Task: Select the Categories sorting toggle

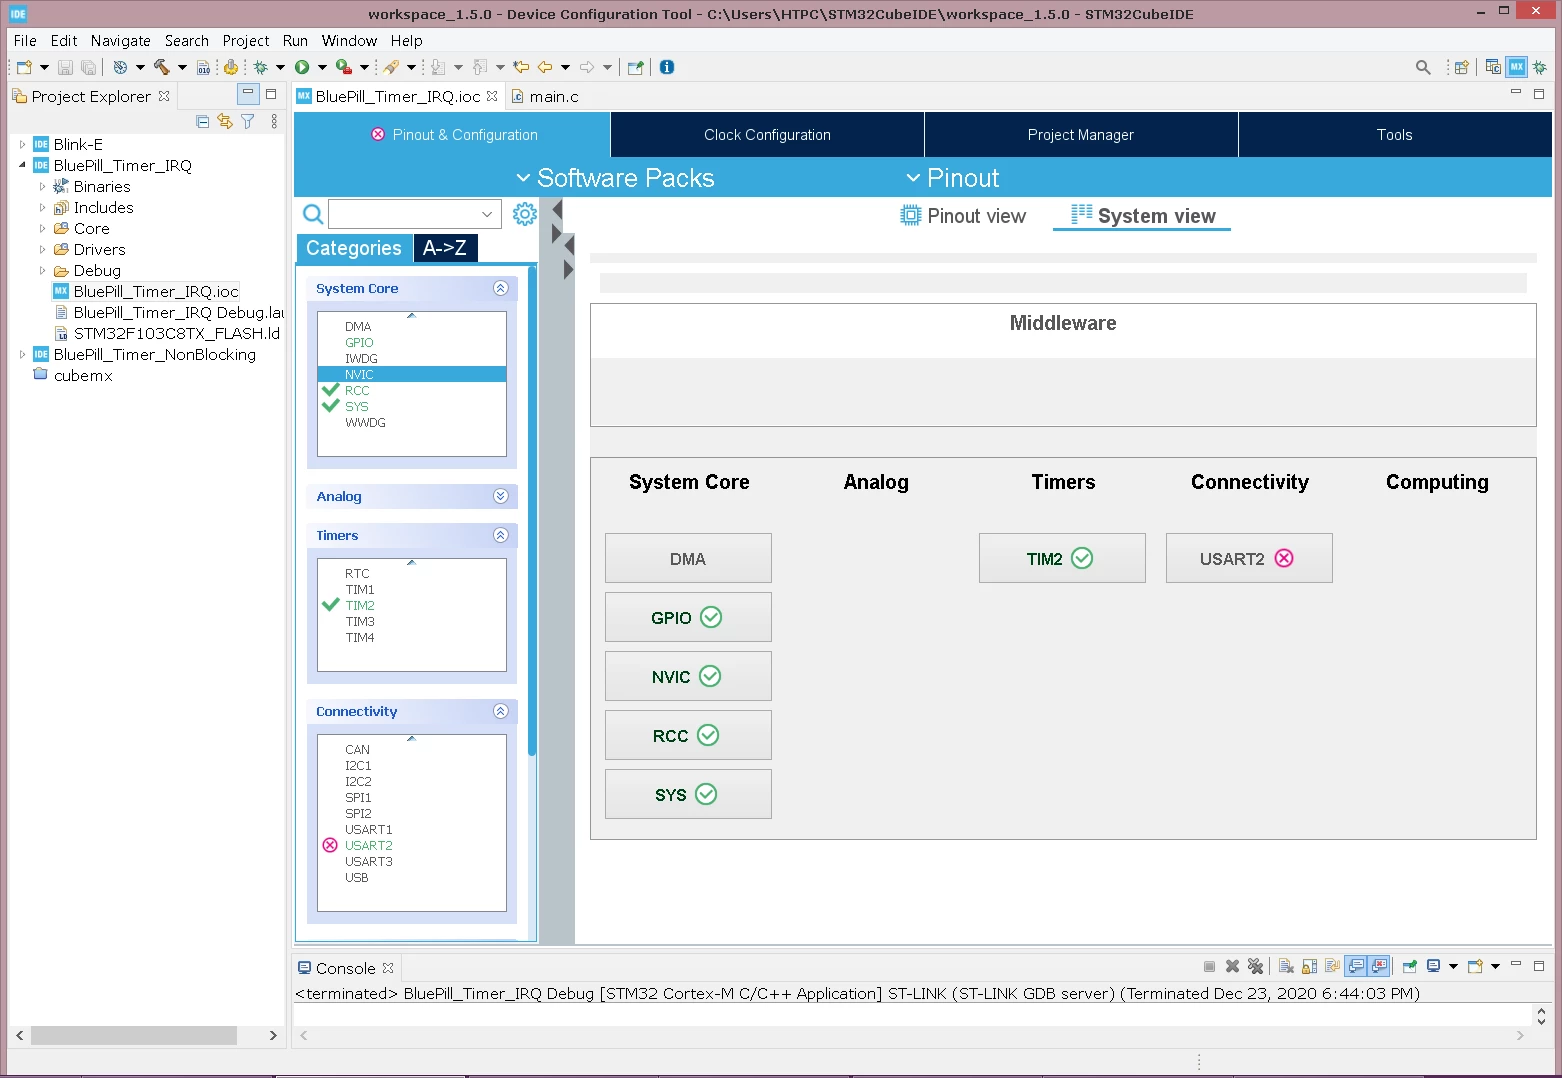Action: [354, 248]
